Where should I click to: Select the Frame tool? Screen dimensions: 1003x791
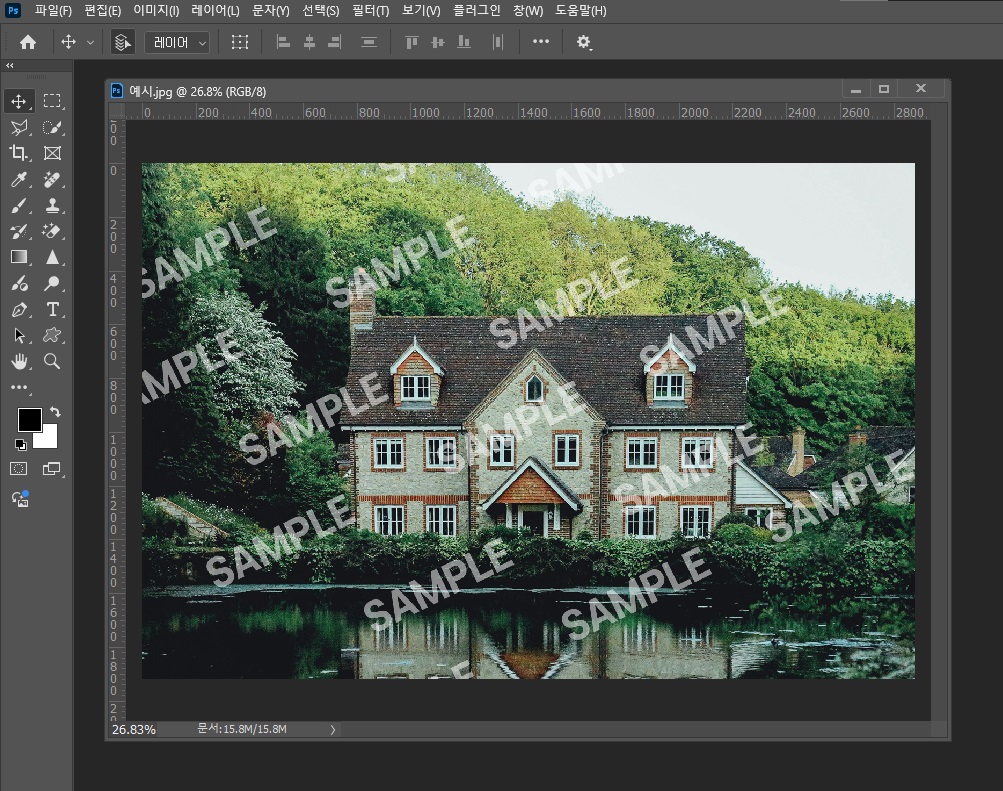pos(52,153)
